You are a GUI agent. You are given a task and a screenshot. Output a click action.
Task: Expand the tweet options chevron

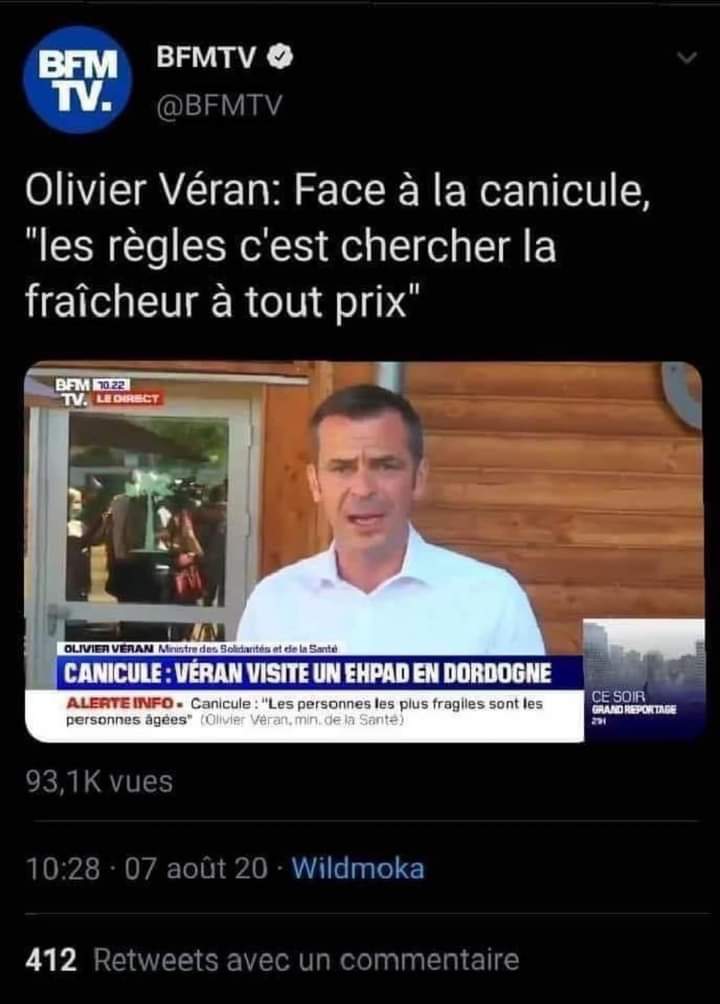click(x=687, y=58)
